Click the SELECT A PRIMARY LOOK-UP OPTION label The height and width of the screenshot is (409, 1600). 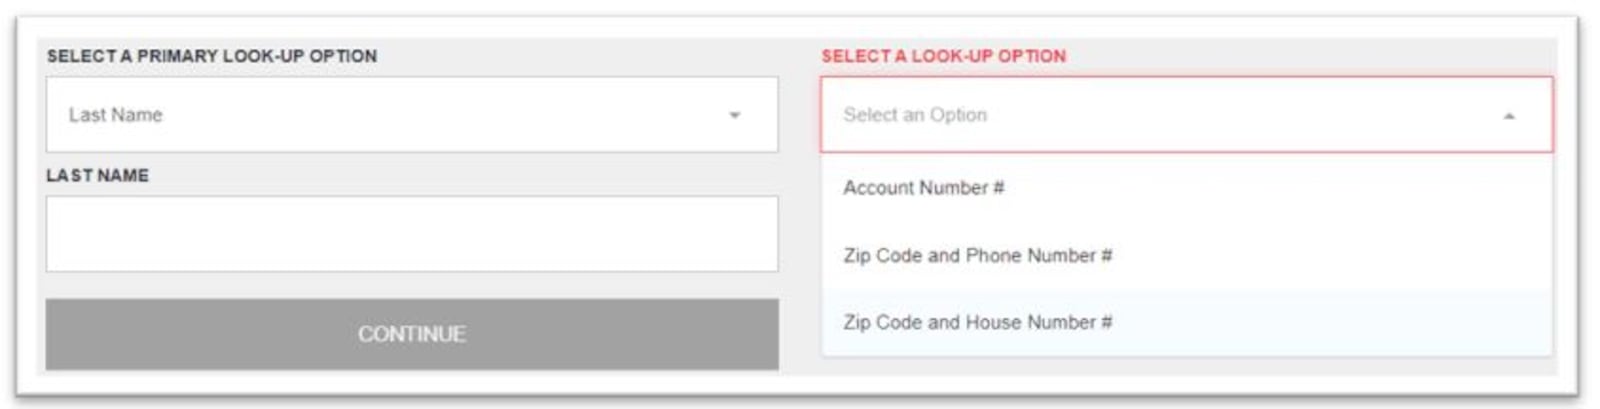(211, 56)
